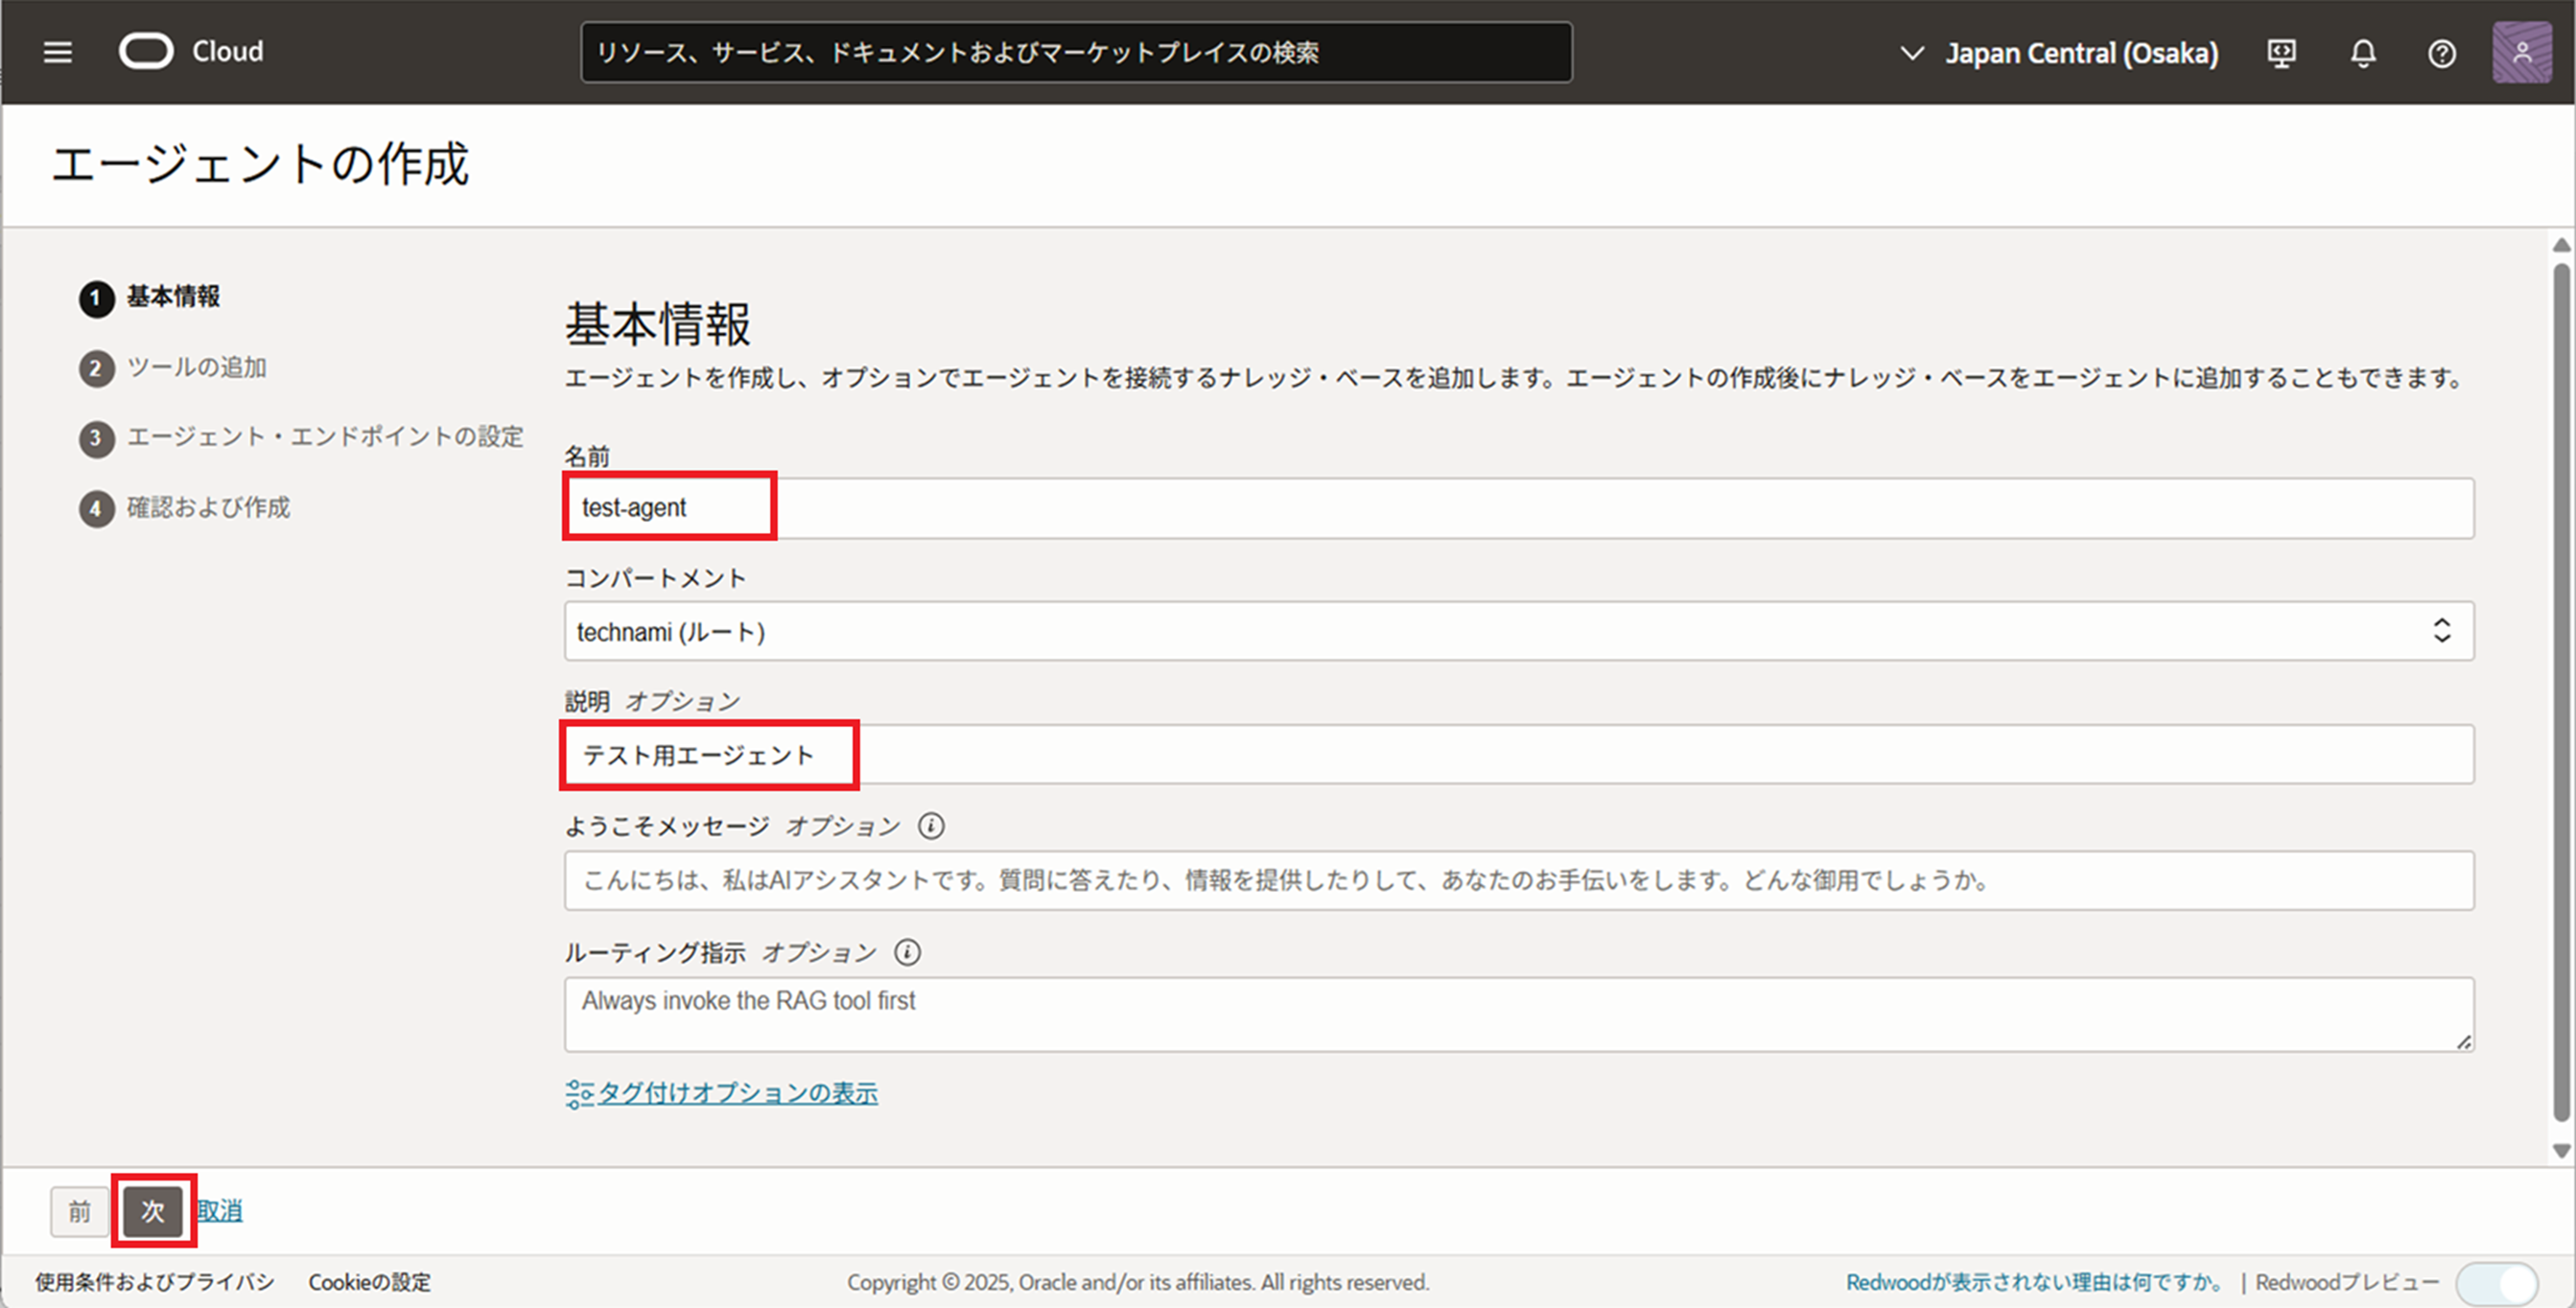
Task: Open the help question mark icon
Action: click(x=2442, y=53)
